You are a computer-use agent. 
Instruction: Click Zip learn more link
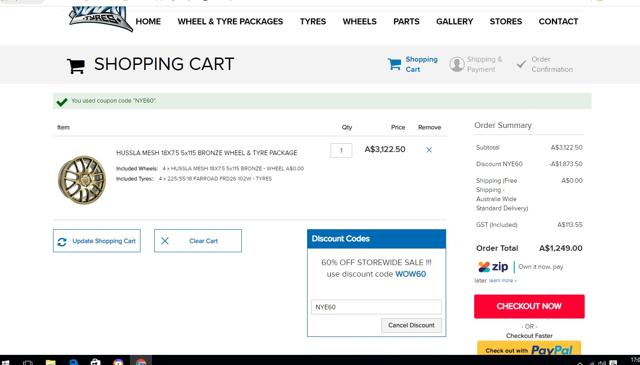tap(502, 280)
